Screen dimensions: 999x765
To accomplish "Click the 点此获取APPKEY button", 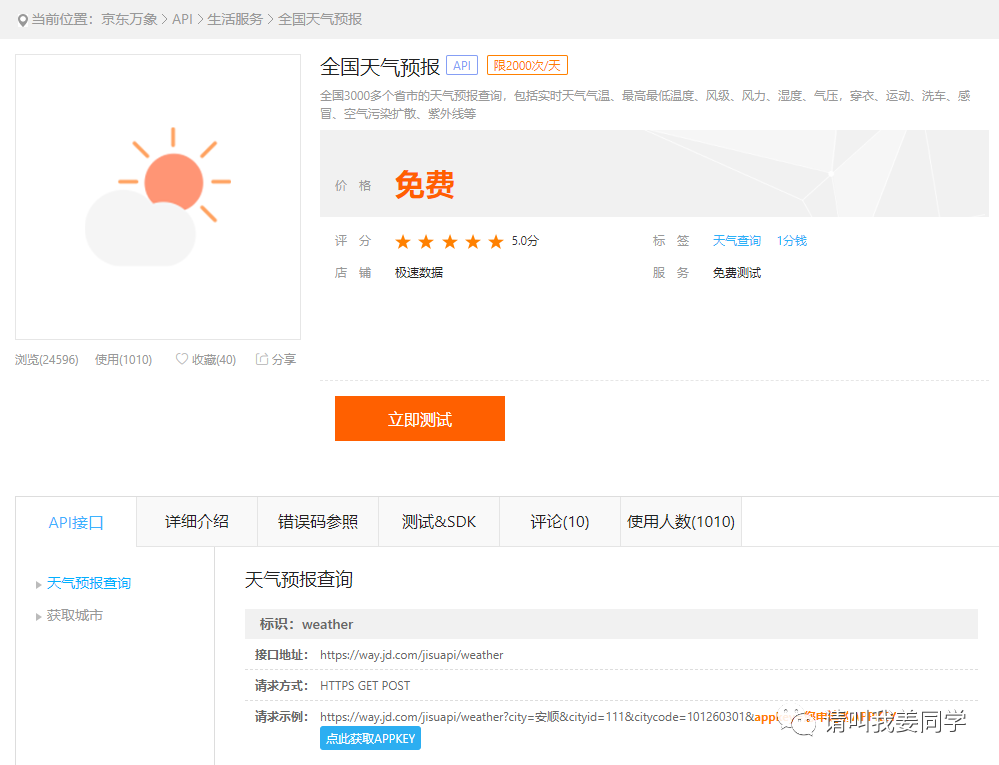I will (370, 738).
